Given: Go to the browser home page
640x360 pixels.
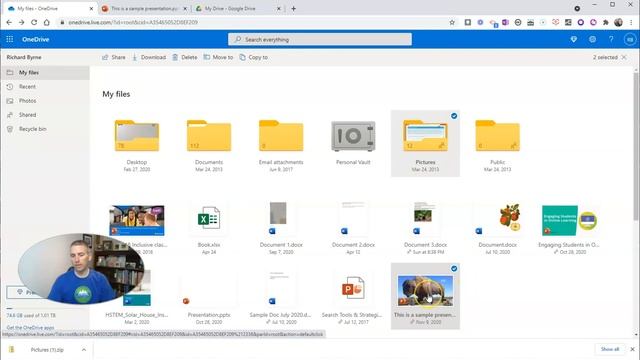Looking at the screenshot, I should click(47, 22).
